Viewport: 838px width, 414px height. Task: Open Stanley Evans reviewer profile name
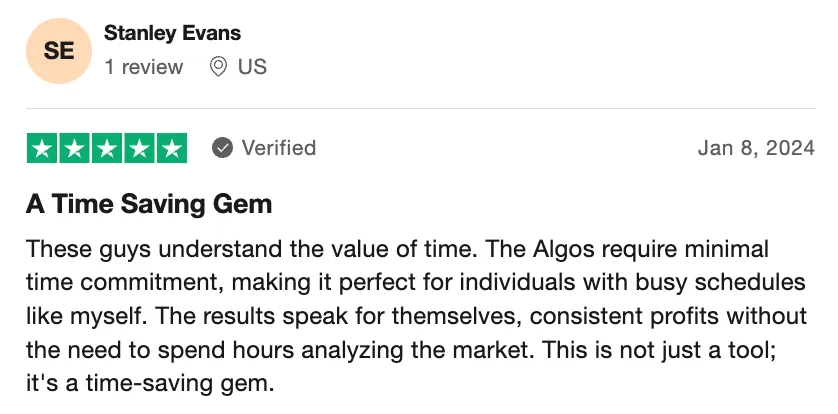172,33
